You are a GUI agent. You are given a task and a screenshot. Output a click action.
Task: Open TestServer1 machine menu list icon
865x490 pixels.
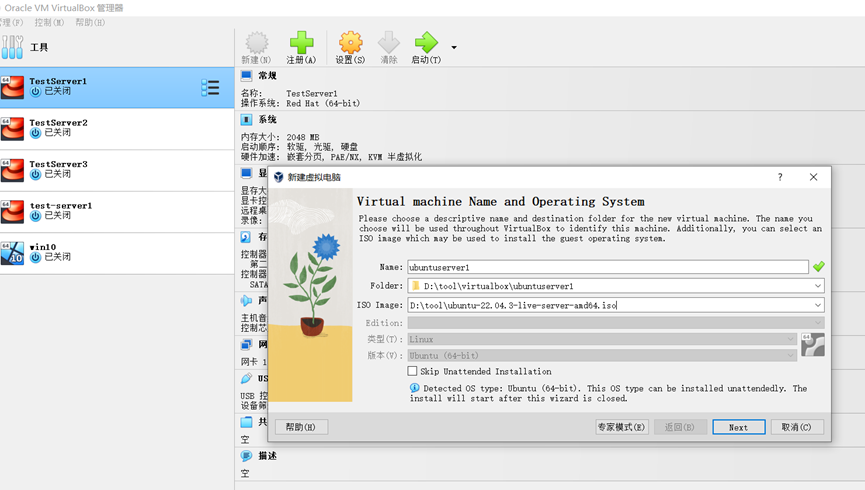click(210, 88)
